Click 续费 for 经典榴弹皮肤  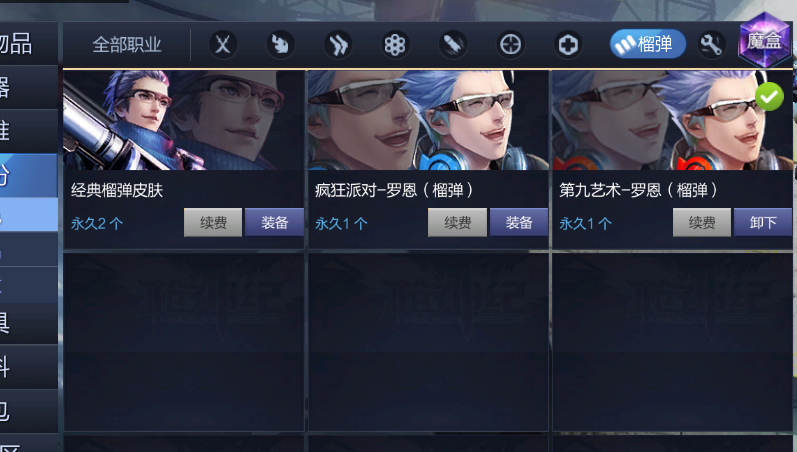(x=213, y=222)
